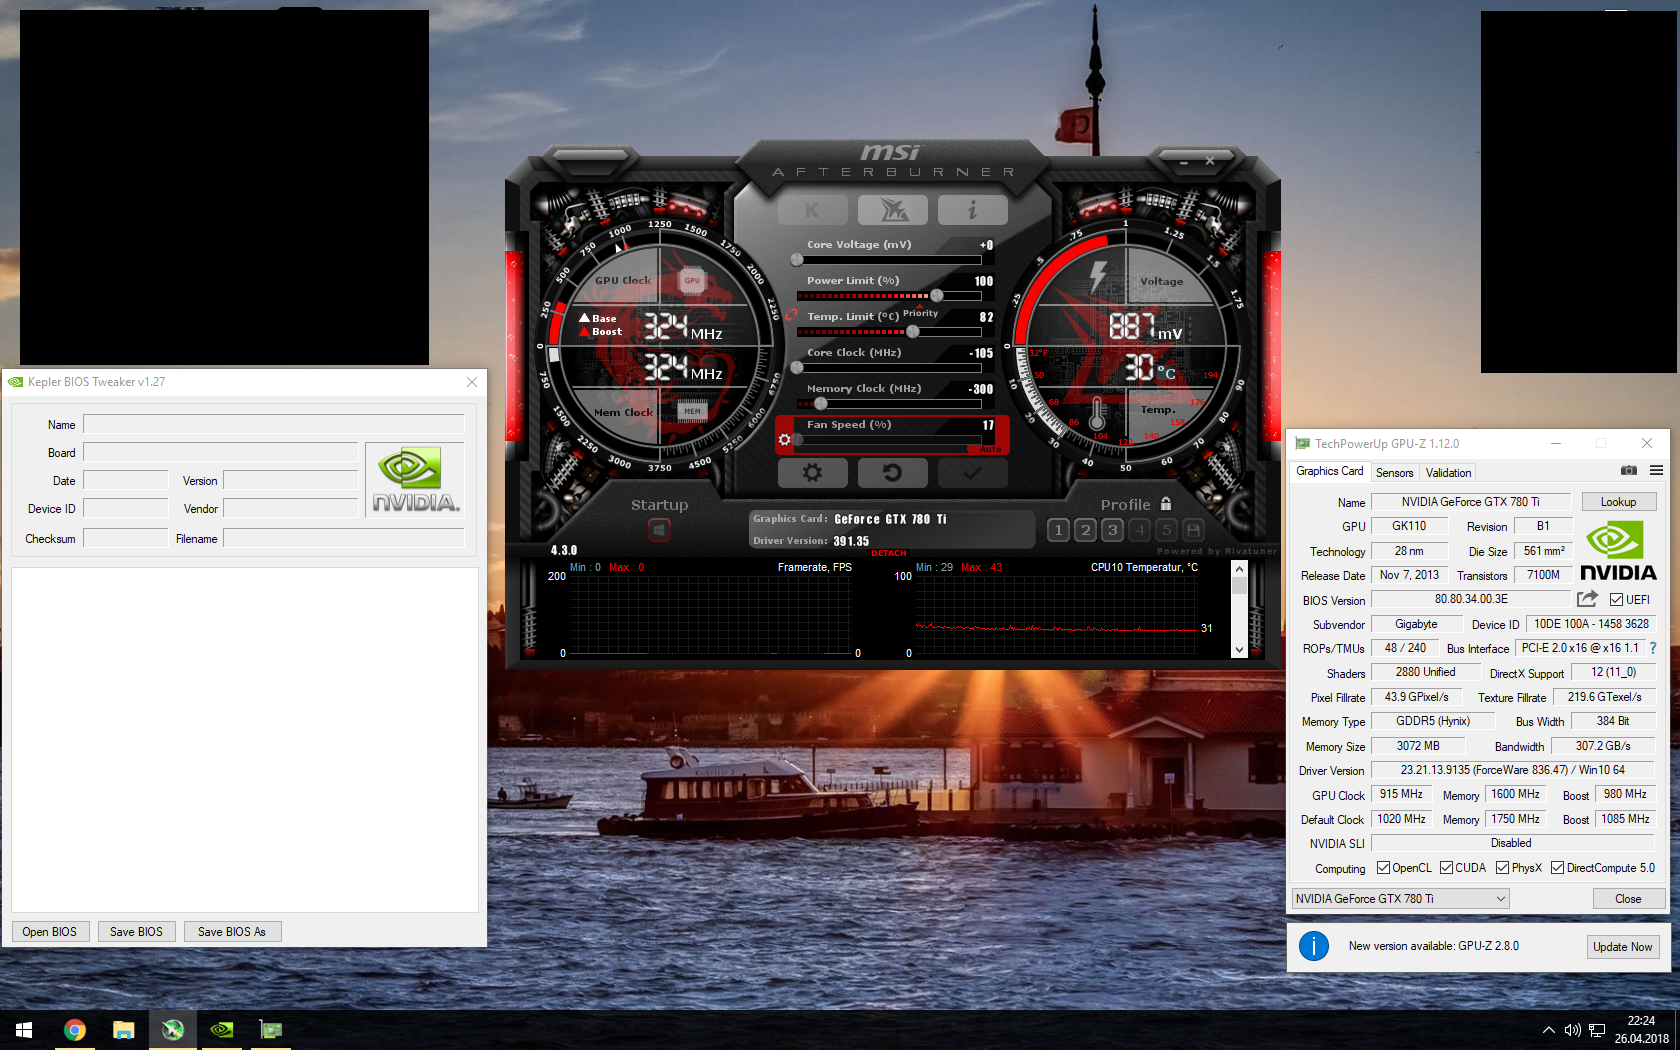Reset Afterburner settings with the circular arrow
1680x1050 pixels.
(x=892, y=472)
